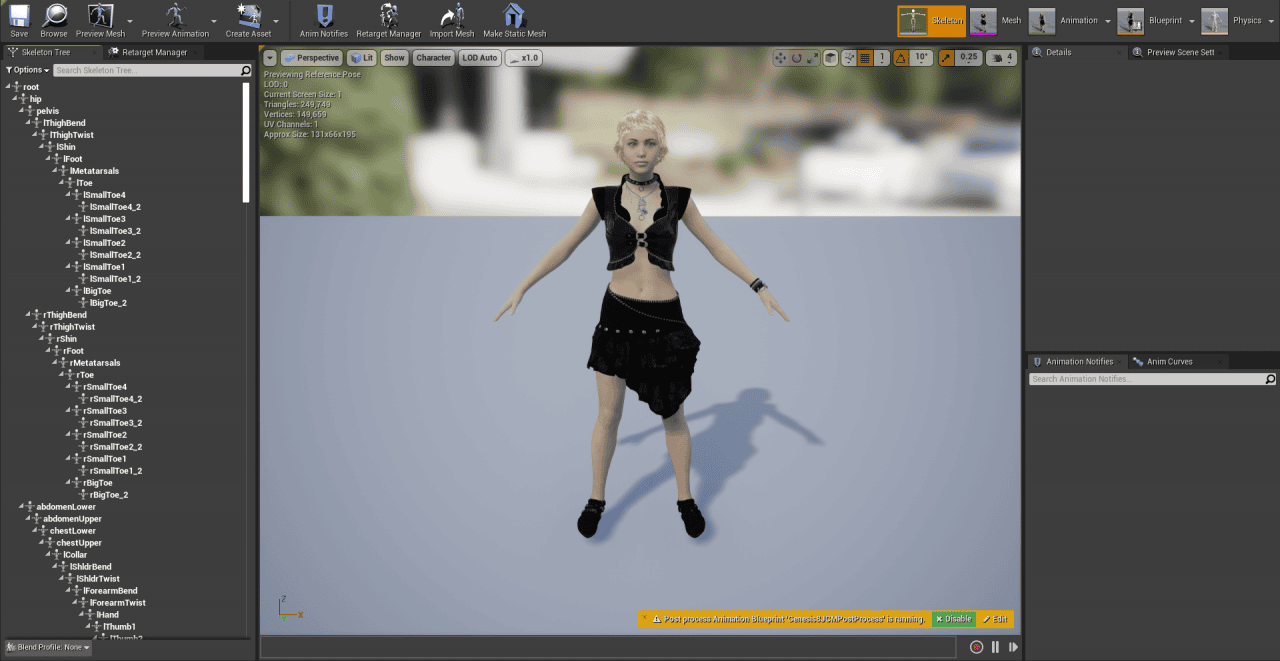Collapse the lThighBend bone in the skeleton tree

point(30,122)
